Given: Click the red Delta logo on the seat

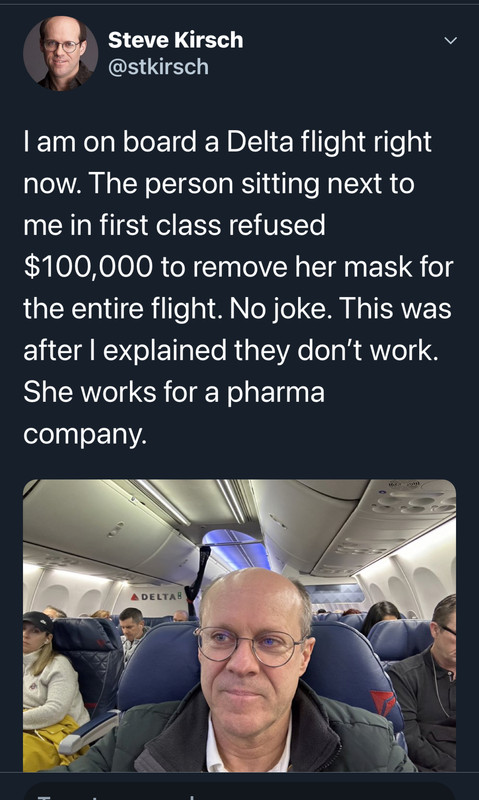Looking at the screenshot, I should pyautogui.click(x=383, y=704).
